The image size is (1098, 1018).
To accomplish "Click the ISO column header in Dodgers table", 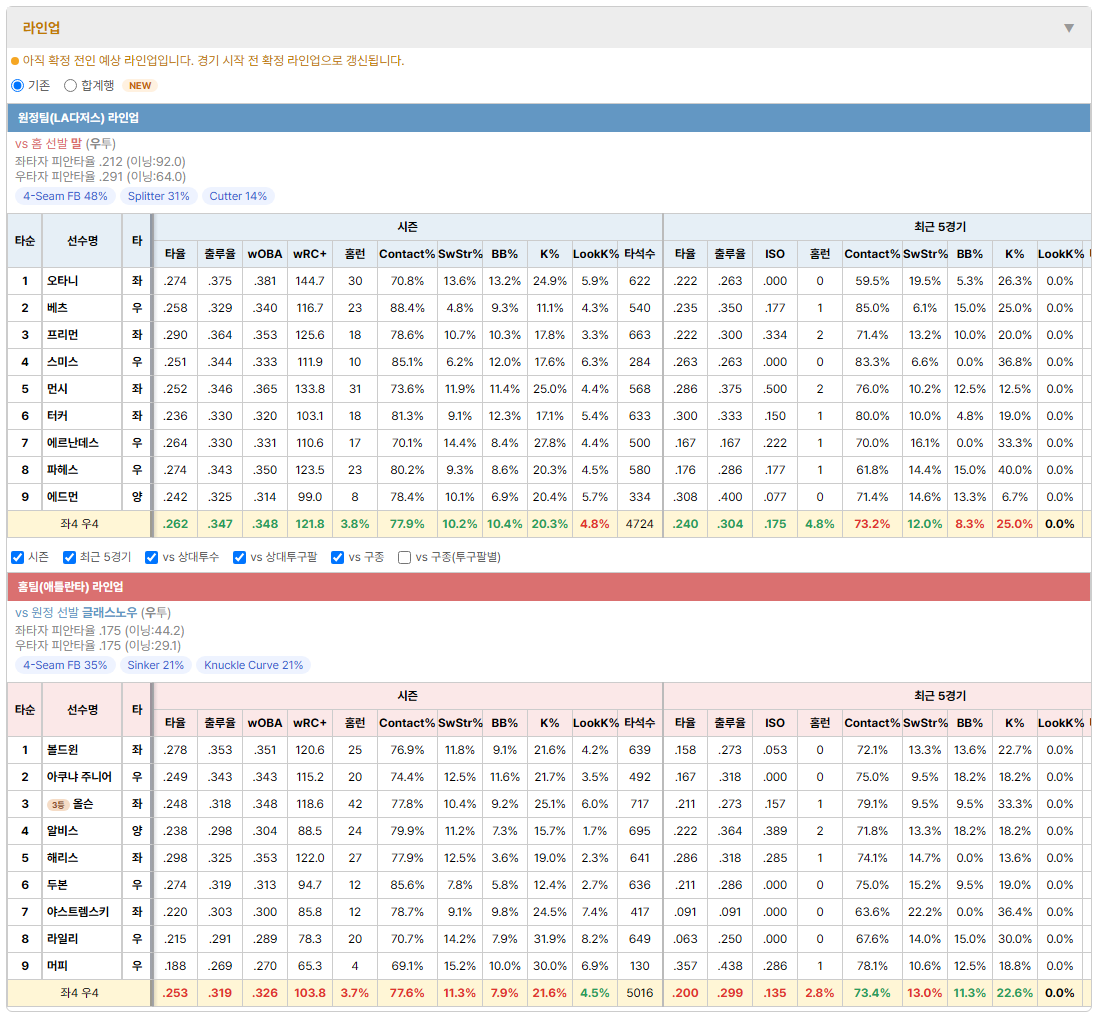I will point(774,254).
